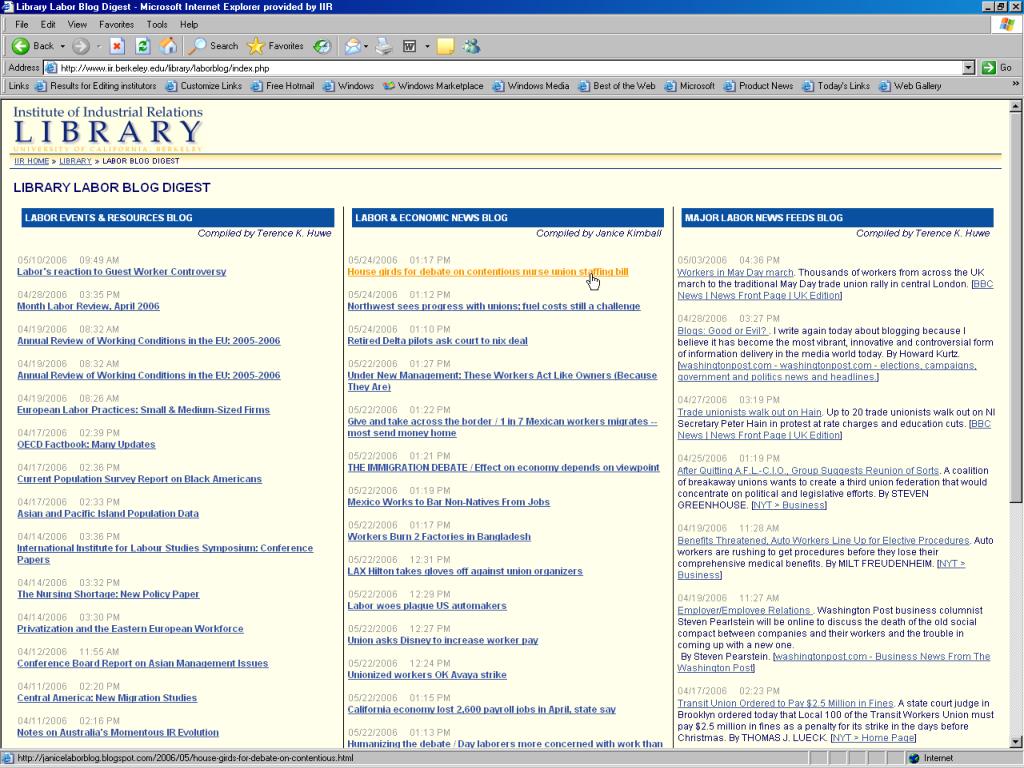Click inside the address bar URL field
Viewport: 1024px width, 768px height.
(x=503, y=68)
